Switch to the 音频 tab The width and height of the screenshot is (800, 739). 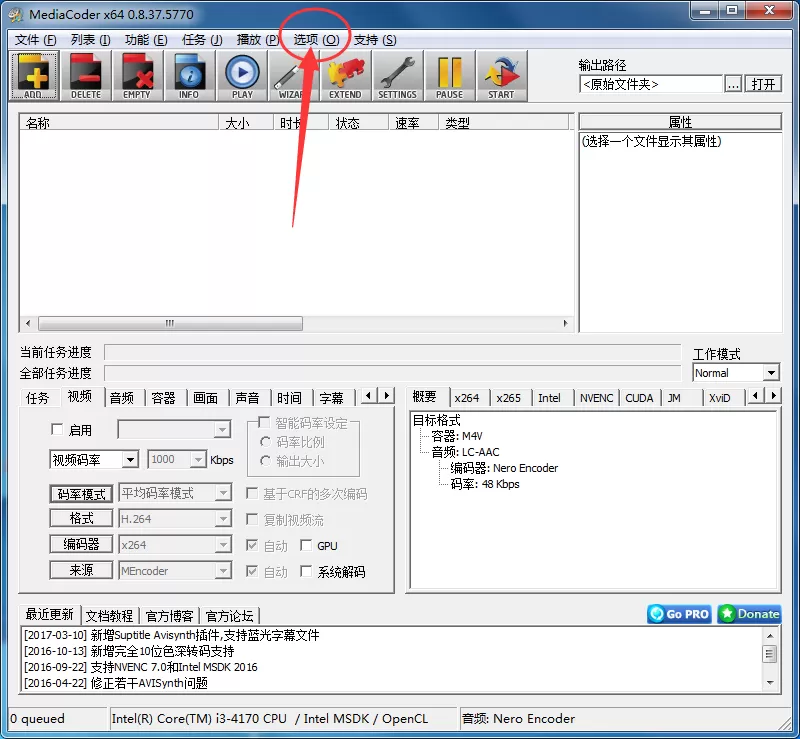121,398
